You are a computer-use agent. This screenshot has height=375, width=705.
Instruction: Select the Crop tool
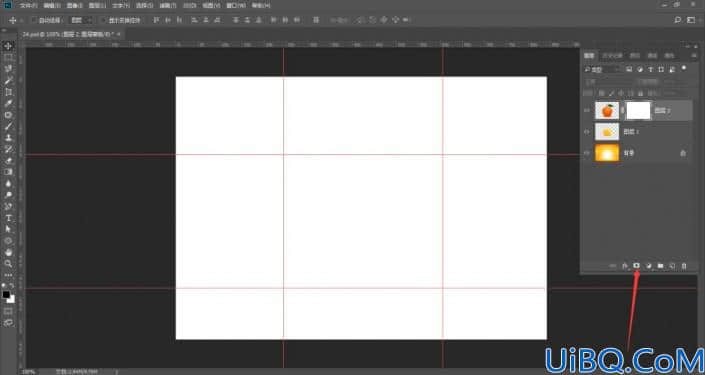[9, 92]
